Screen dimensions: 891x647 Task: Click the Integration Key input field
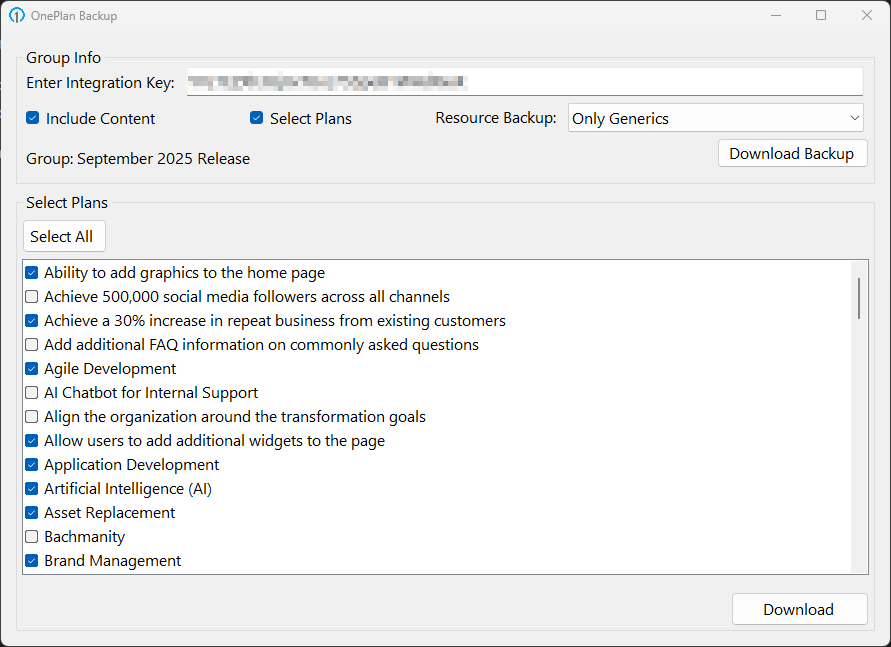[524, 83]
